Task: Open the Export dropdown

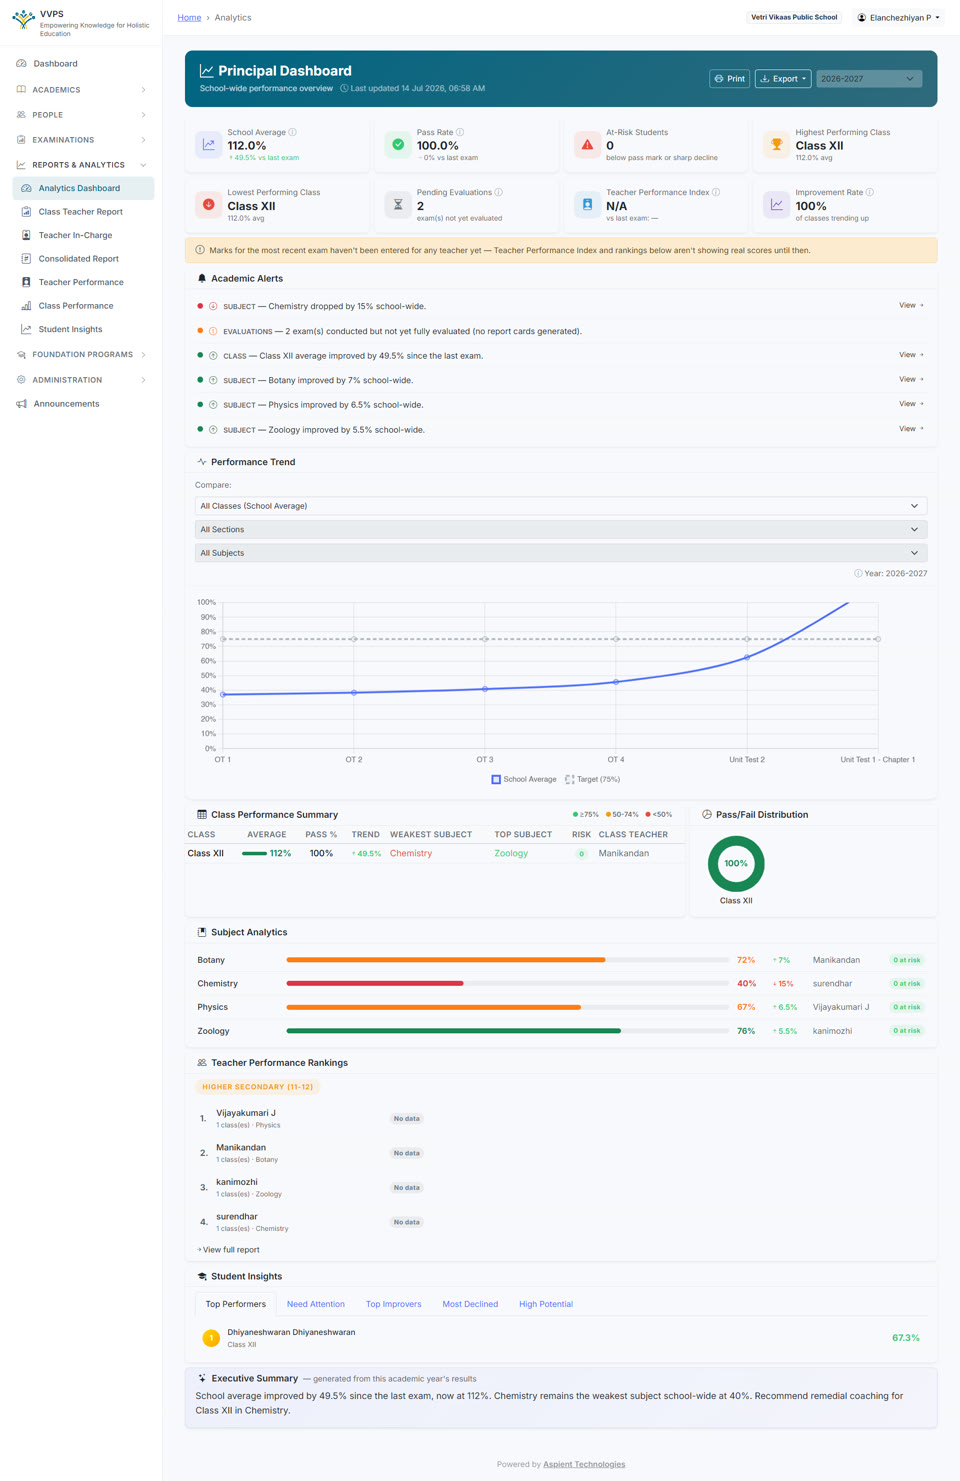Action: point(783,79)
